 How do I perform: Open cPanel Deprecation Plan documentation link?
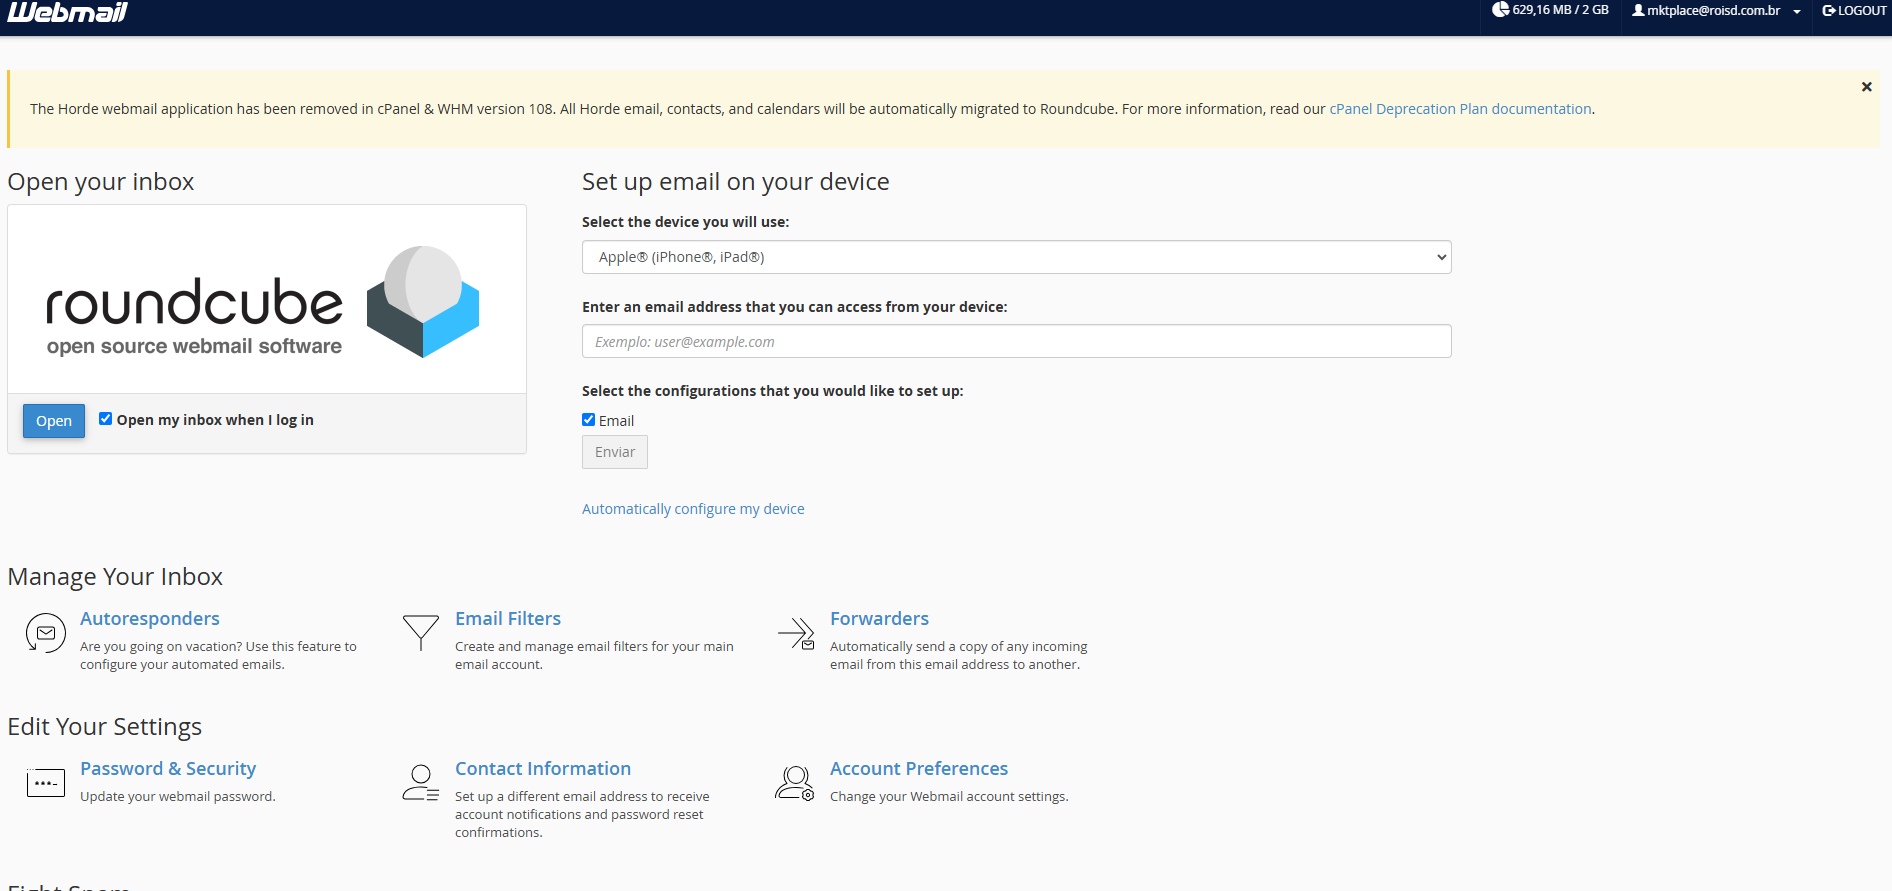(x=1460, y=109)
